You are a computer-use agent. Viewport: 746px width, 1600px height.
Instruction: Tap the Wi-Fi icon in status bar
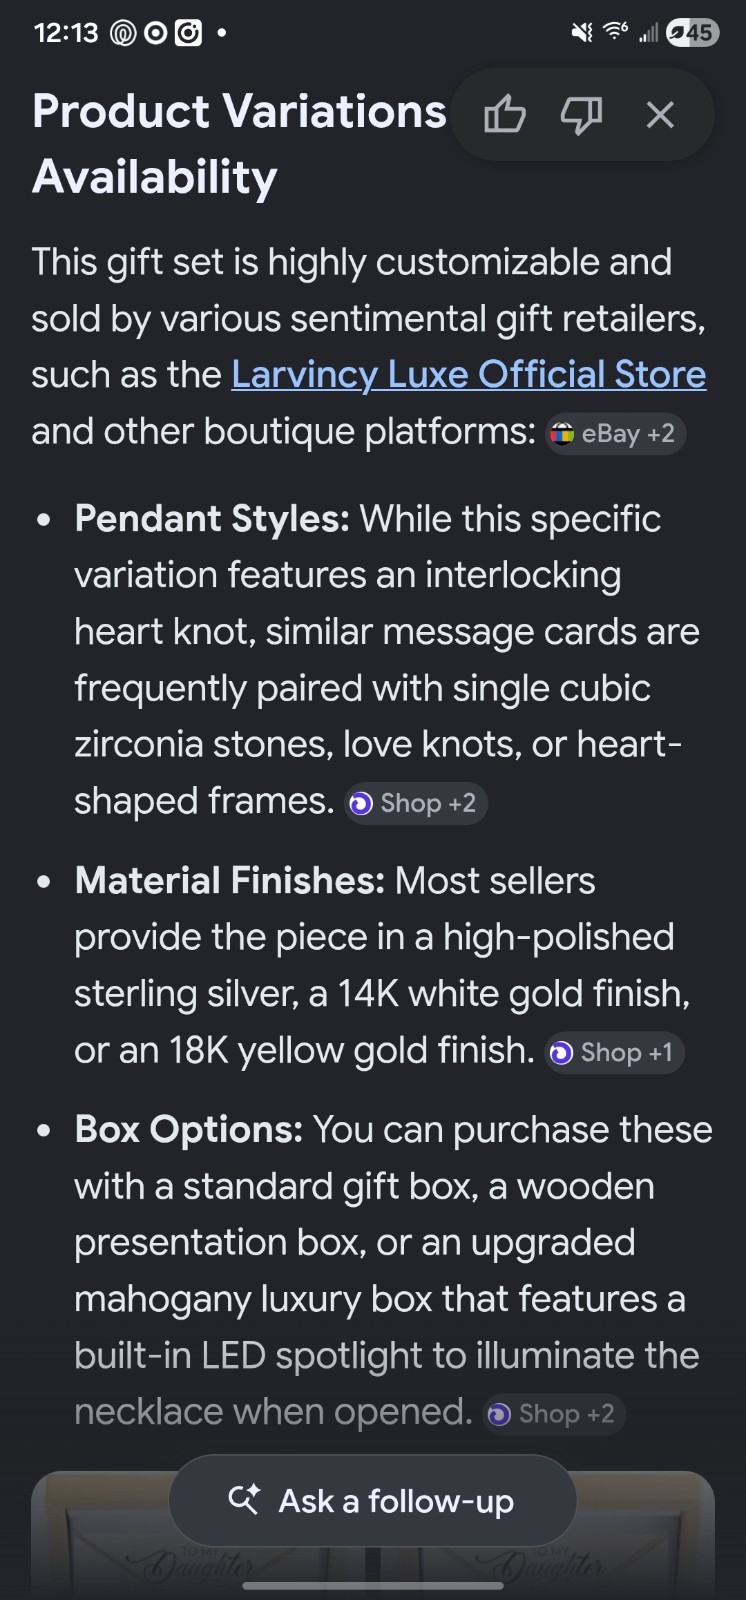coord(615,32)
